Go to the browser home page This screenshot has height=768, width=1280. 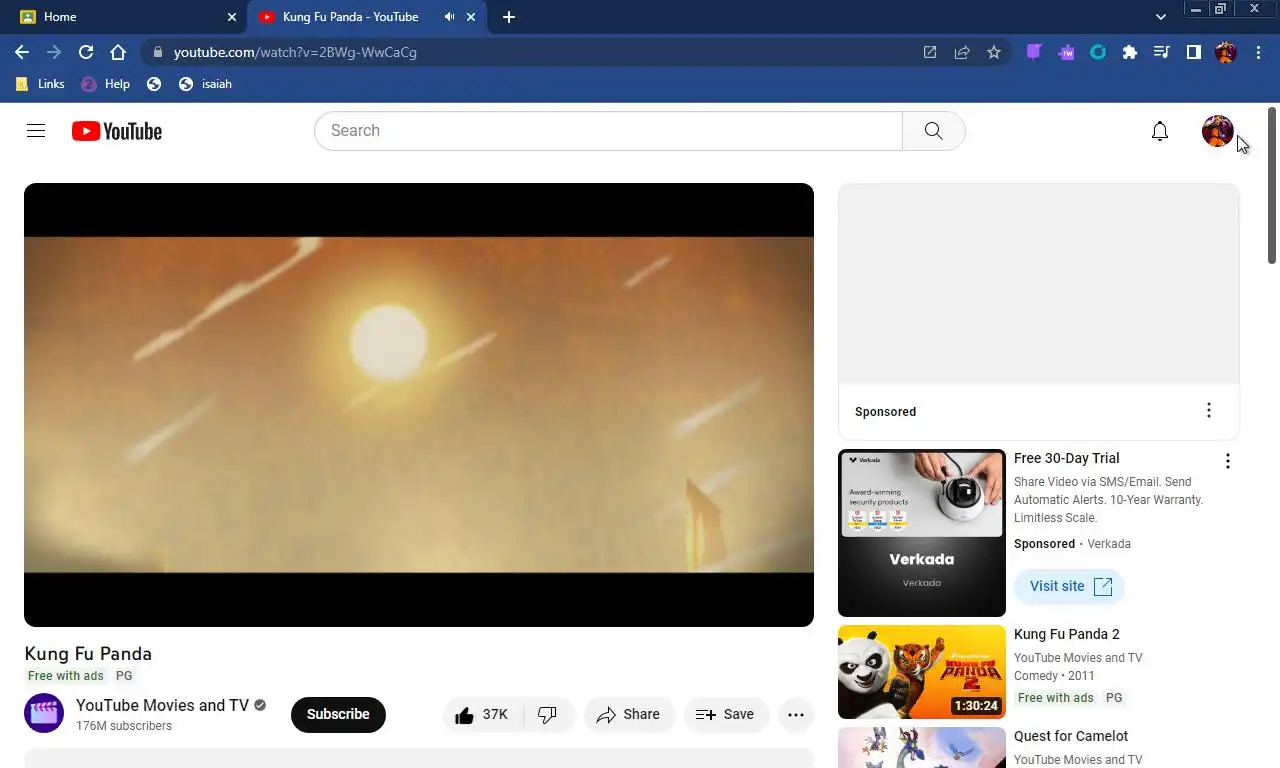(118, 52)
